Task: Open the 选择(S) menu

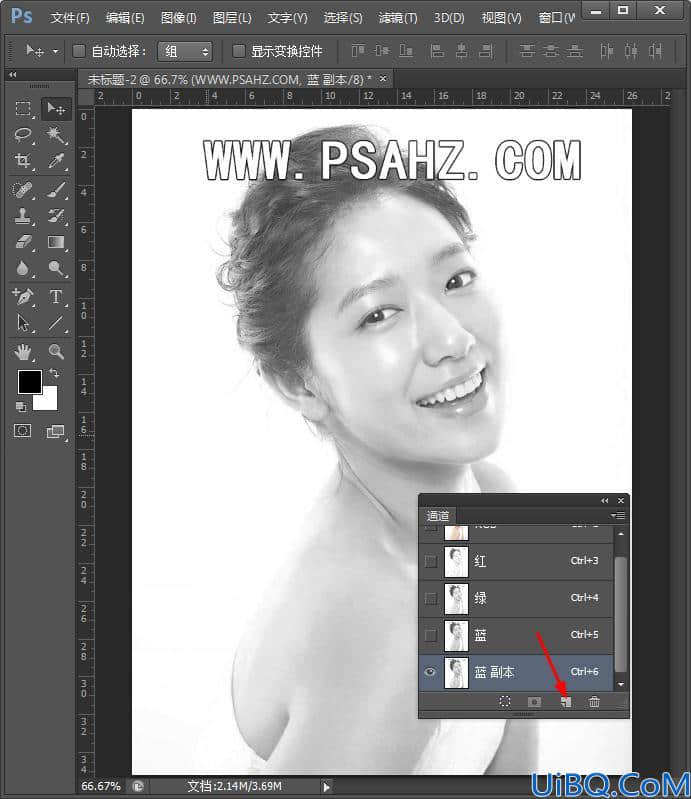Action: pos(342,18)
